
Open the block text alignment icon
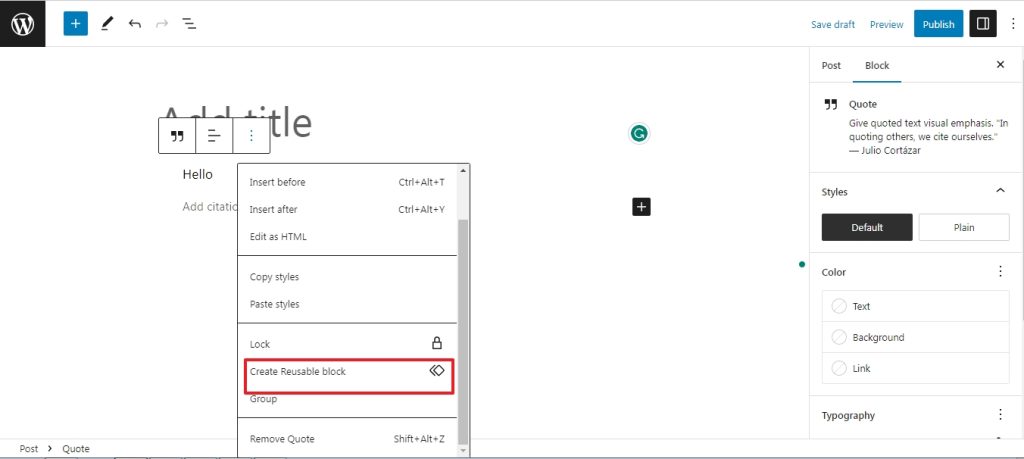(x=214, y=136)
